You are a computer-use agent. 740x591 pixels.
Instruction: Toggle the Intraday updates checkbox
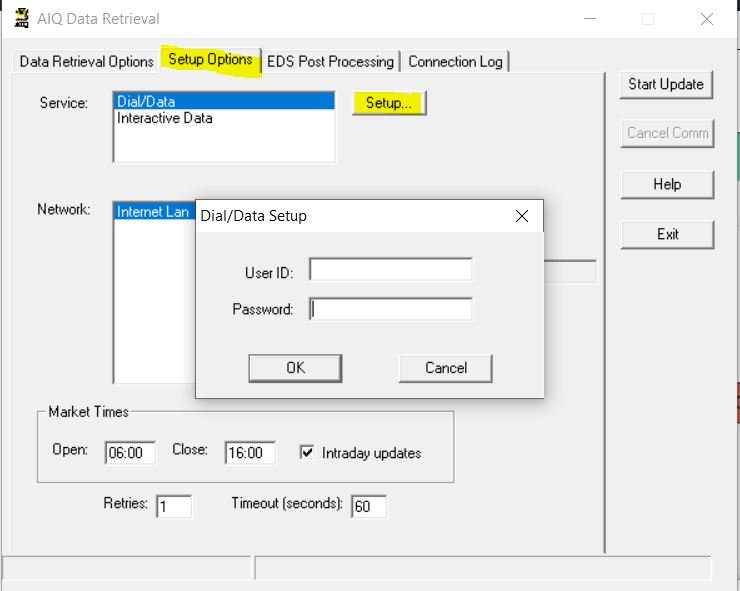(308, 453)
